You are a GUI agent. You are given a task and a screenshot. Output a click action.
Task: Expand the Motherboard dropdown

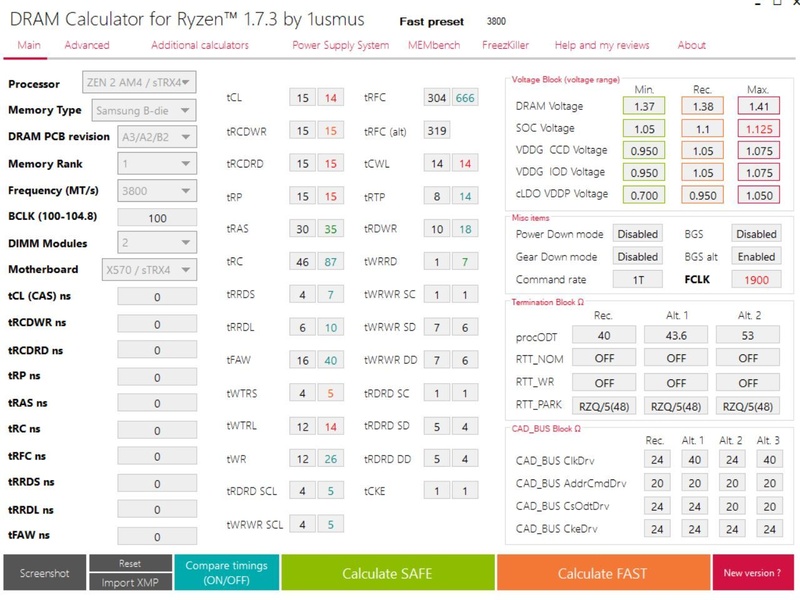(x=149, y=269)
